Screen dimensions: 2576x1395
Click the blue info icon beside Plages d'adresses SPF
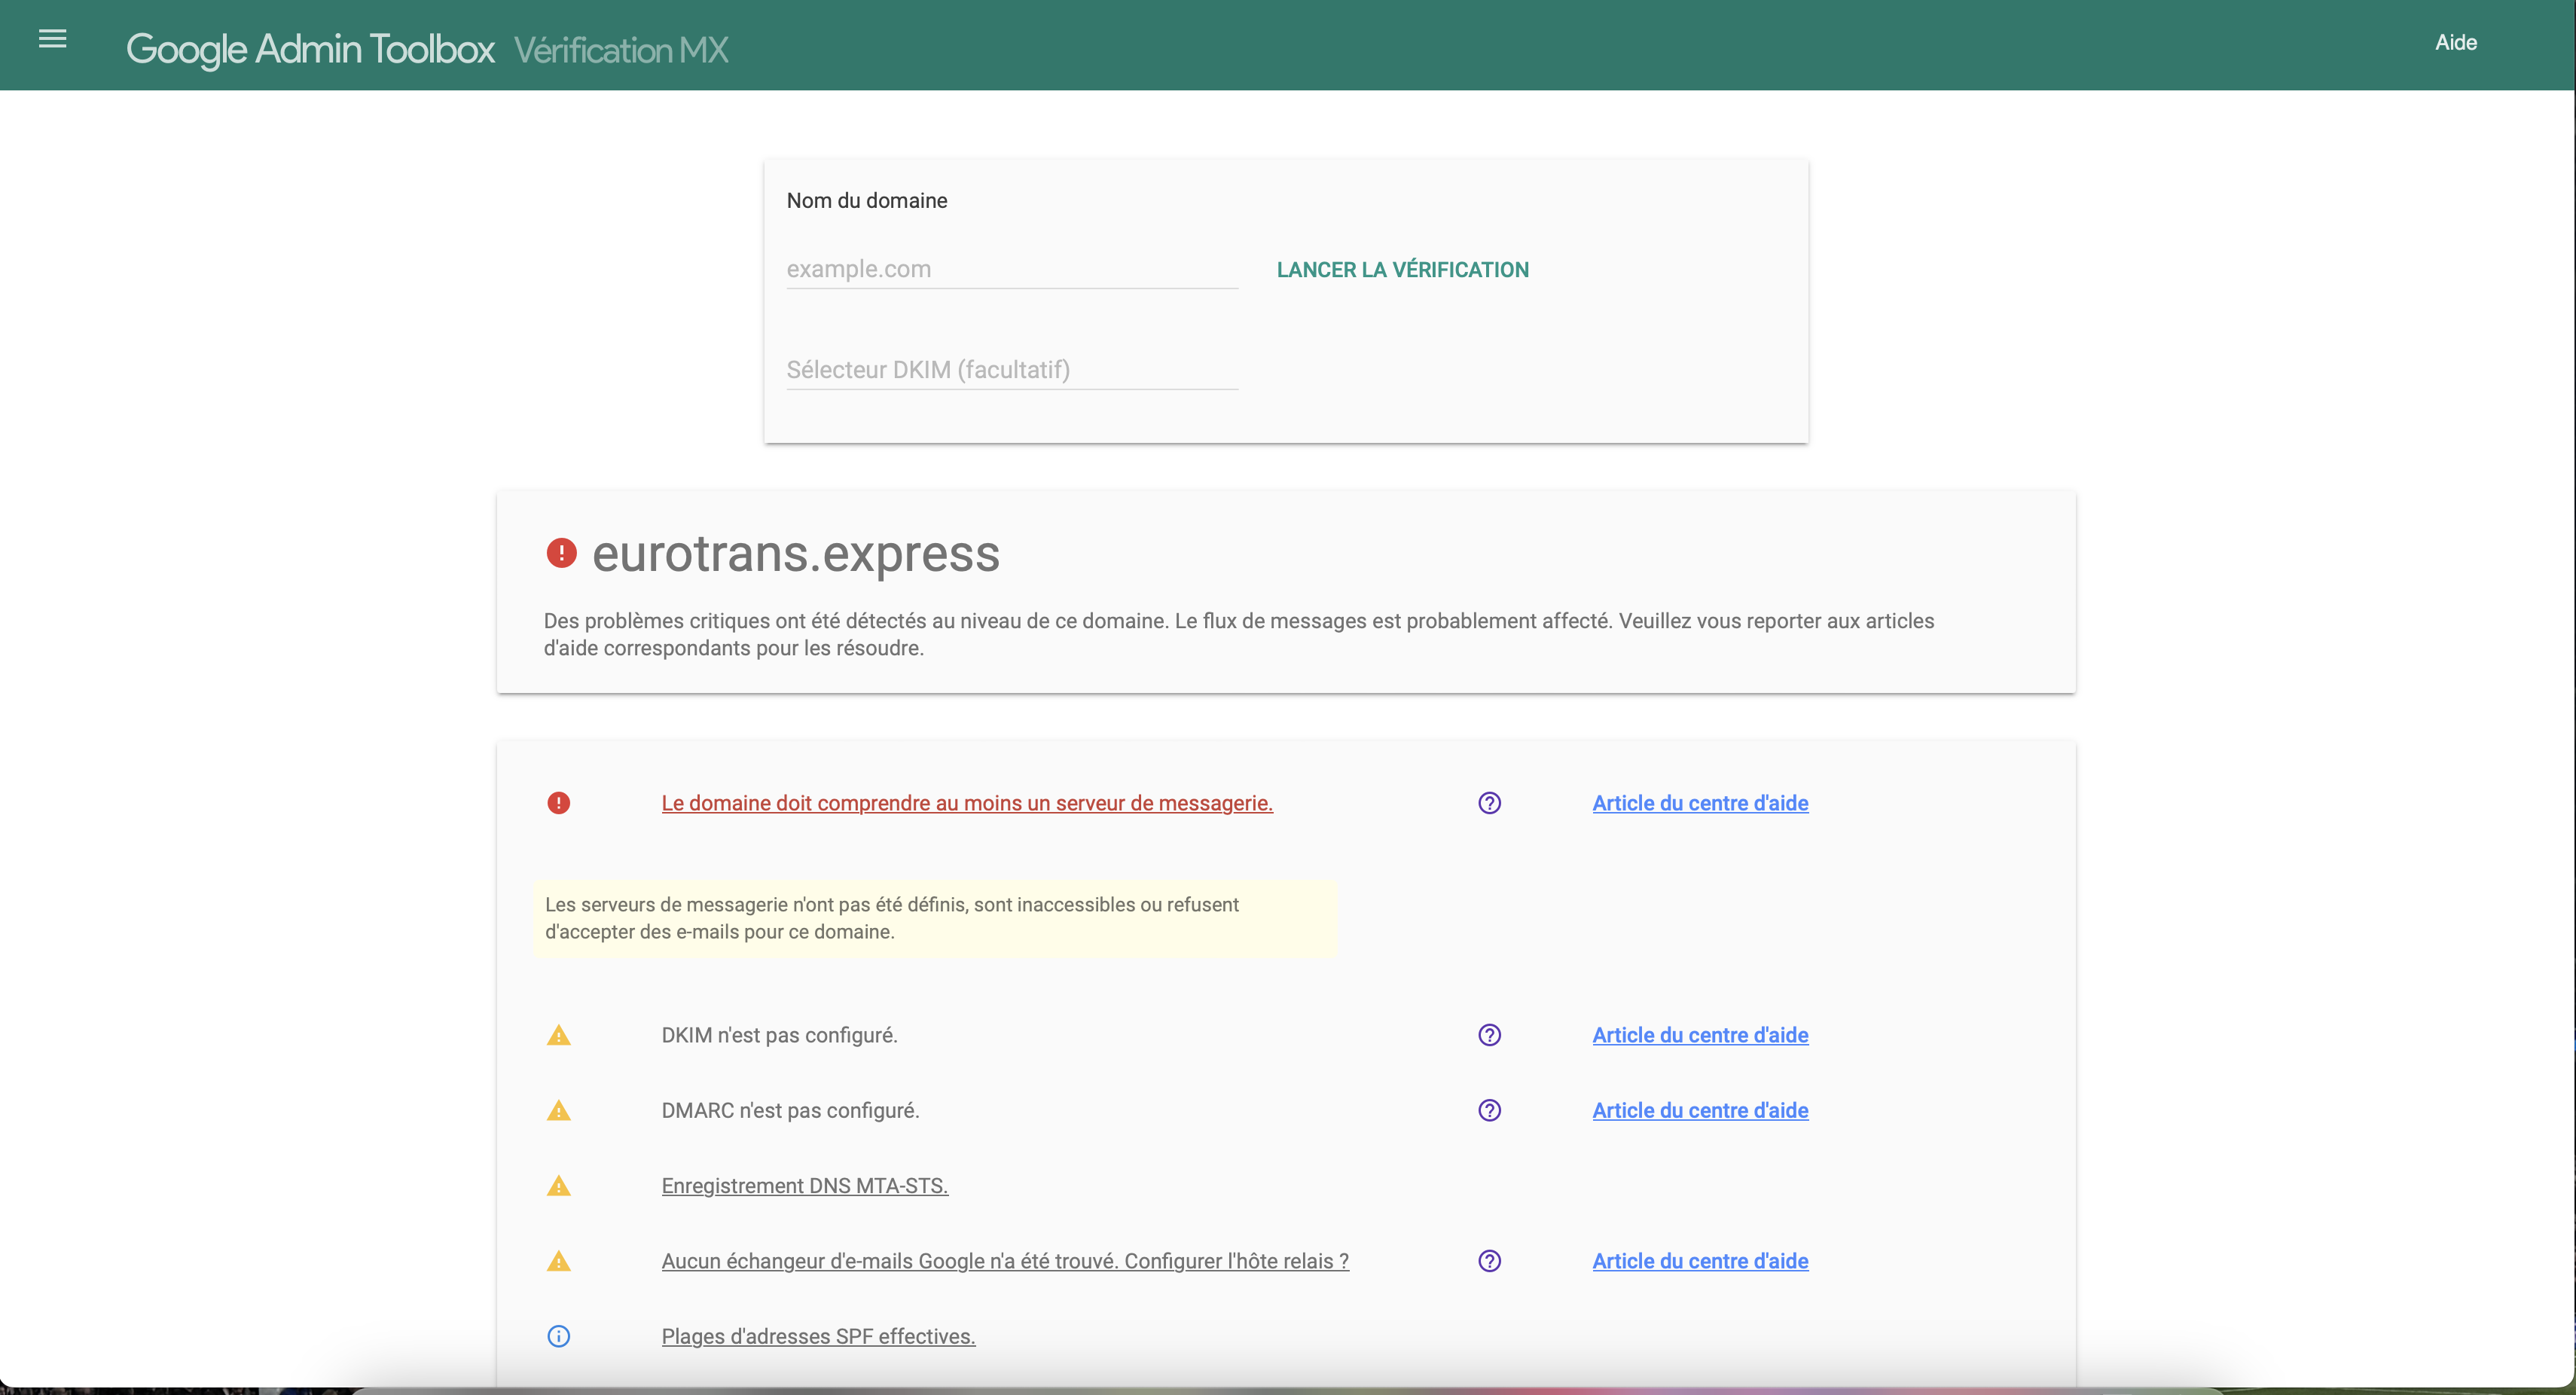[x=558, y=1336]
